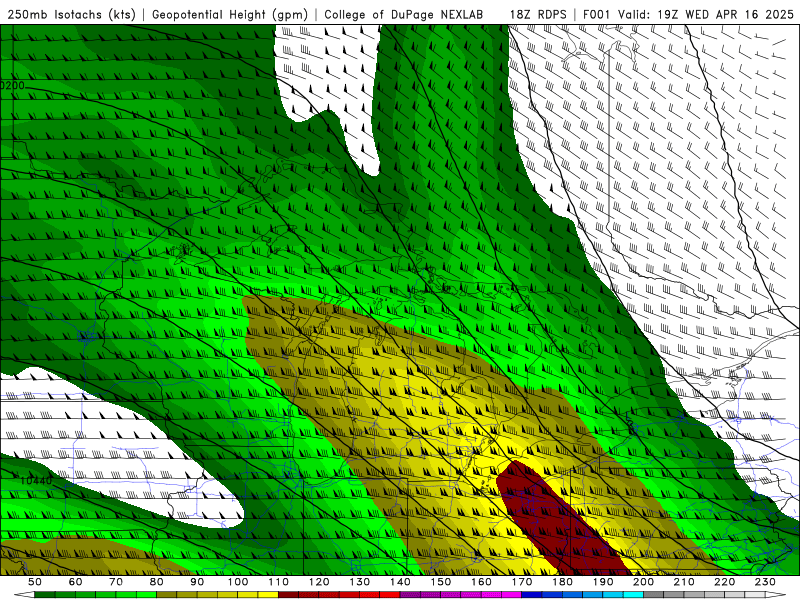Click the dark maroon swatch just above 110

(x=289, y=595)
